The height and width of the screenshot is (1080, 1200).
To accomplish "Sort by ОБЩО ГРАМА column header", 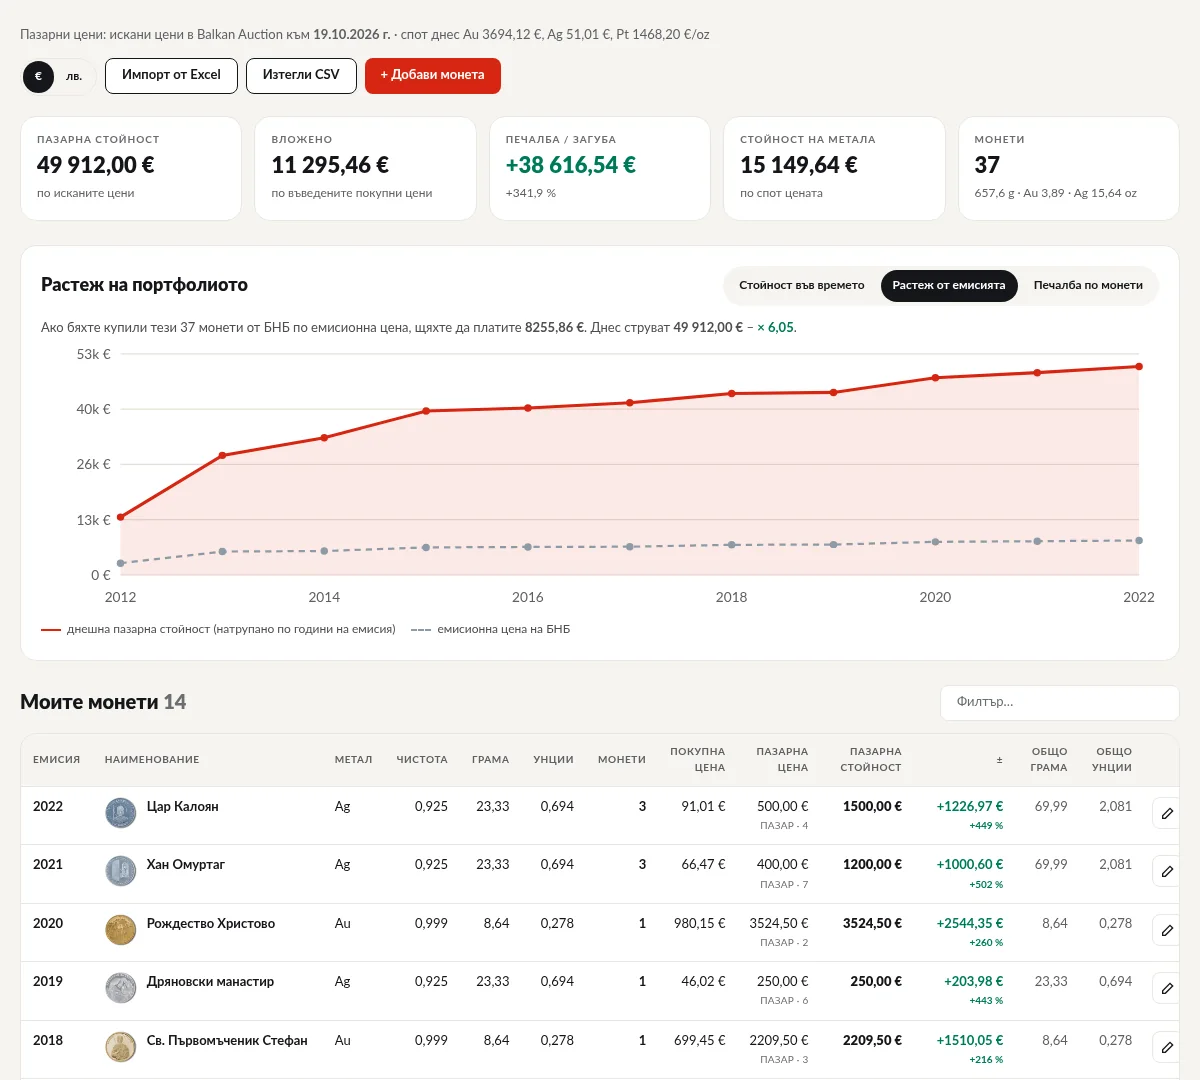I will [x=1049, y=760].
